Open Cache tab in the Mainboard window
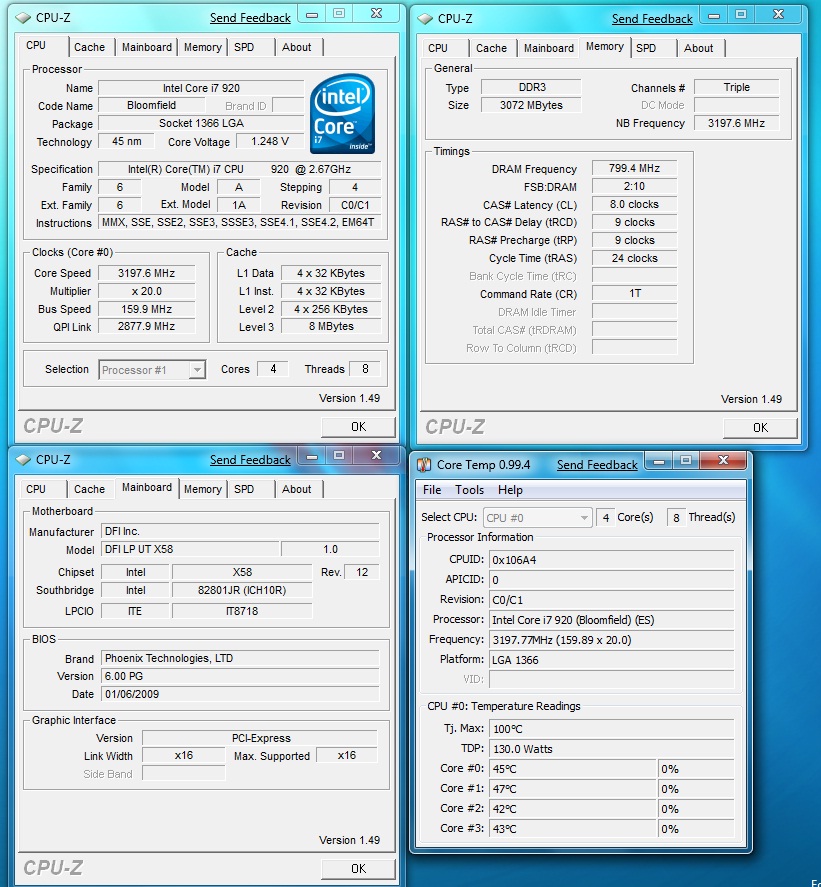Viewport: 821px width, 887px height. pos(89,489)
